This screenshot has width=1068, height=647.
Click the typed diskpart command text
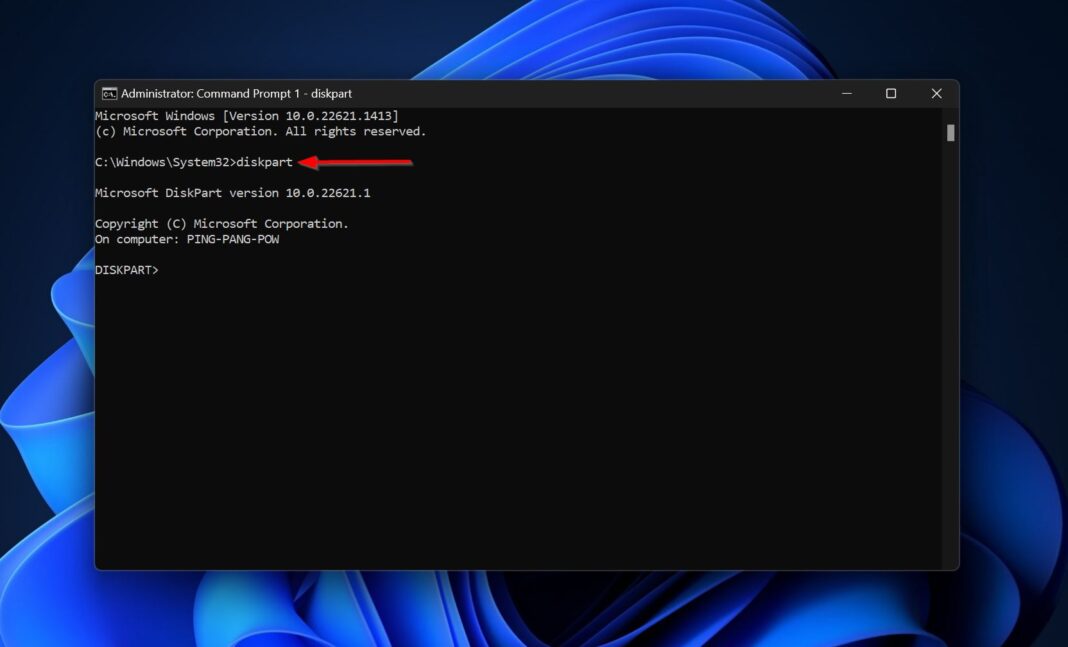(264, 162)
